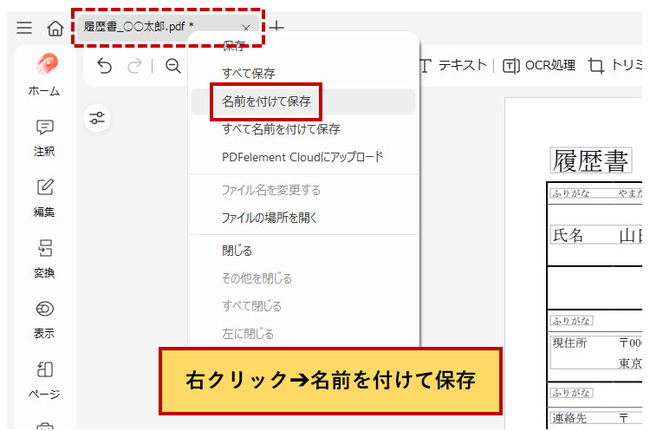The height and width of the screenshot is (431, 650).
Task: Choose PDFelement Cloudにアップロード
Action: 303,157
